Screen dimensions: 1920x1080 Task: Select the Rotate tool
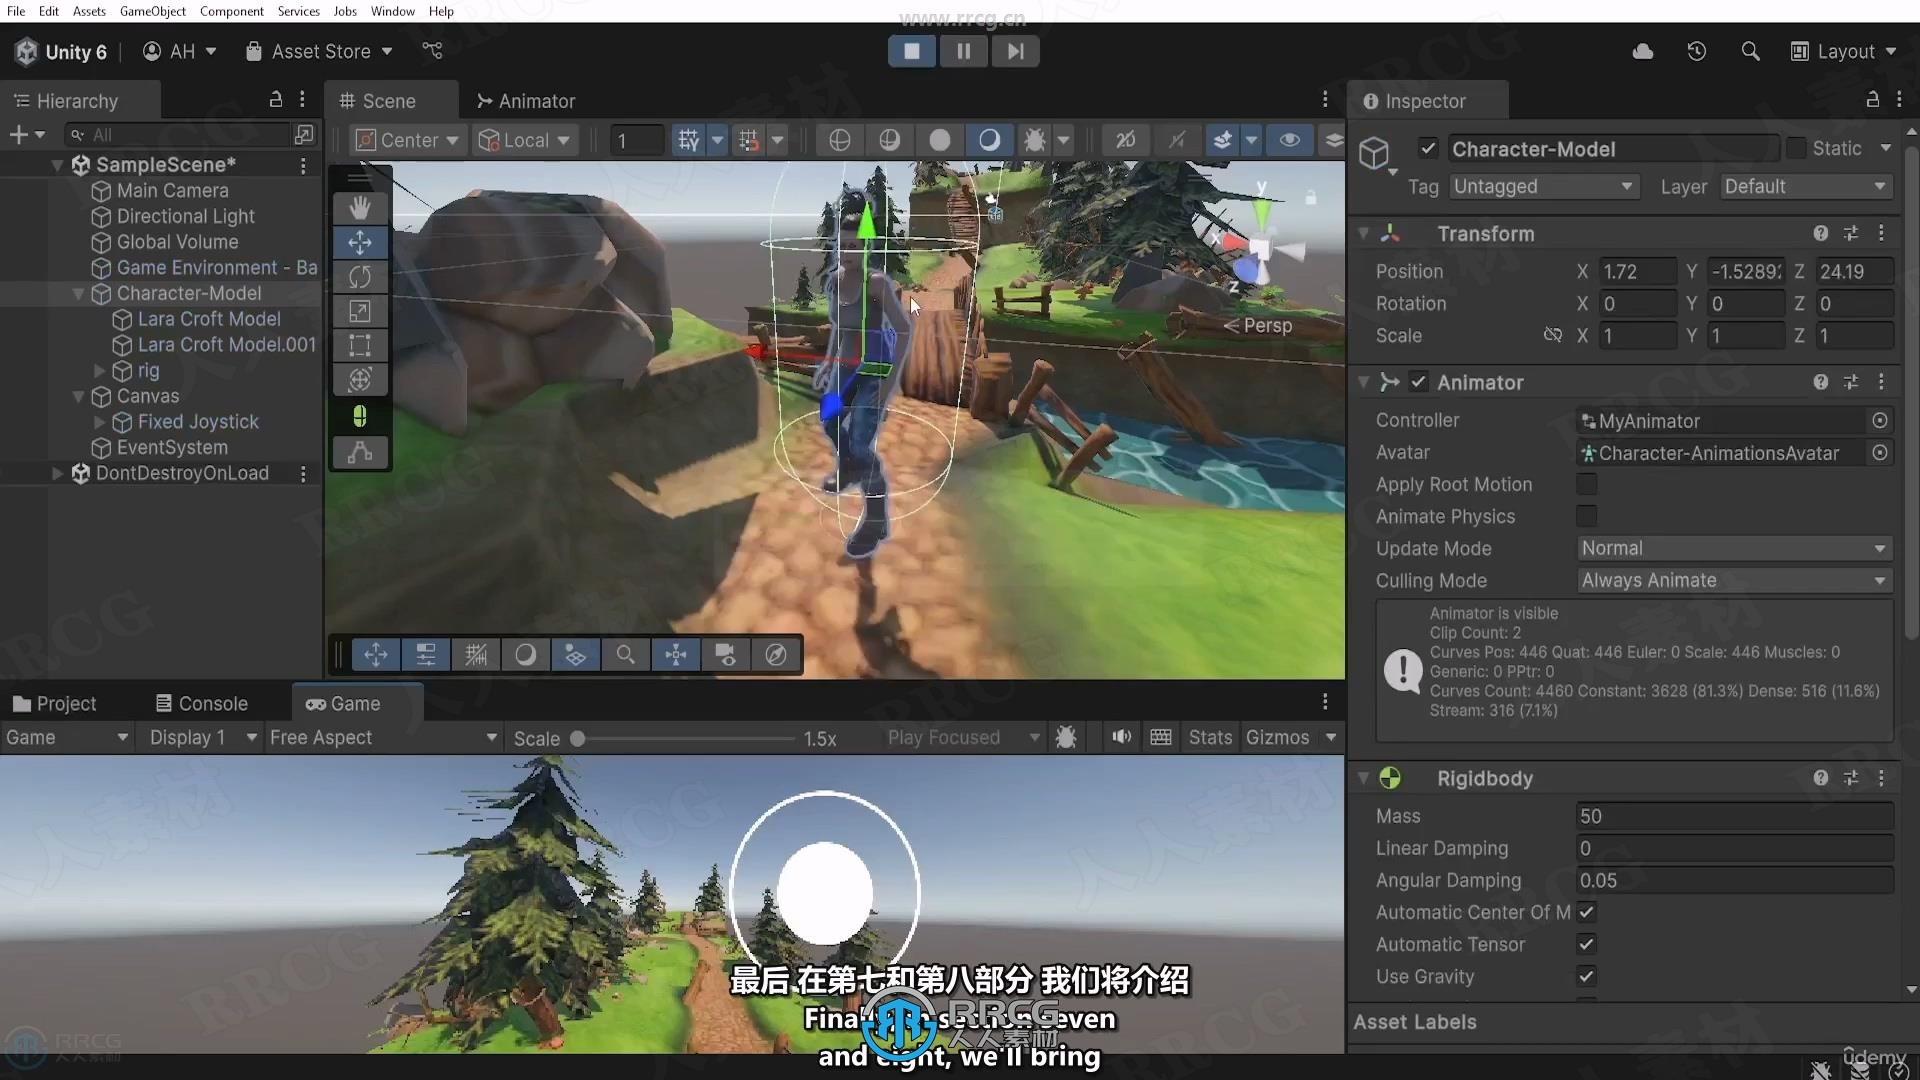pyautogui.click(x=360, y=276)
